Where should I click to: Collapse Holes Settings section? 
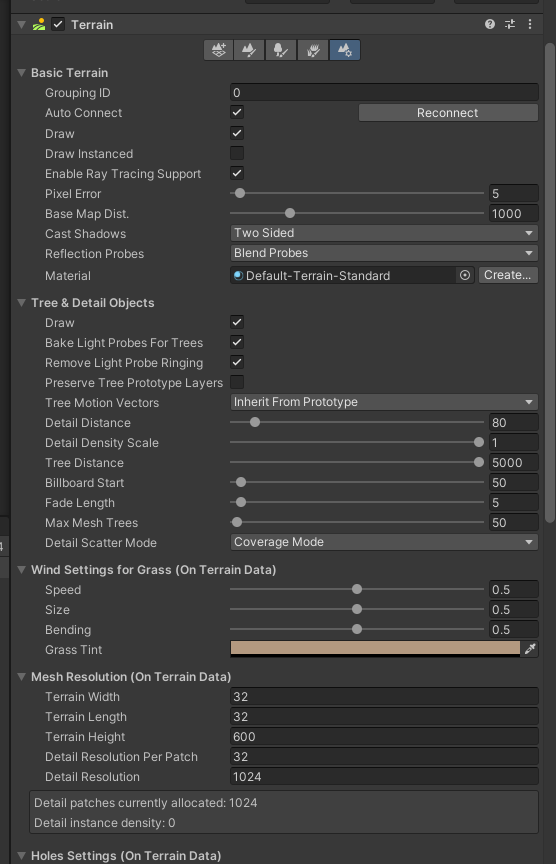pos(21,856)
